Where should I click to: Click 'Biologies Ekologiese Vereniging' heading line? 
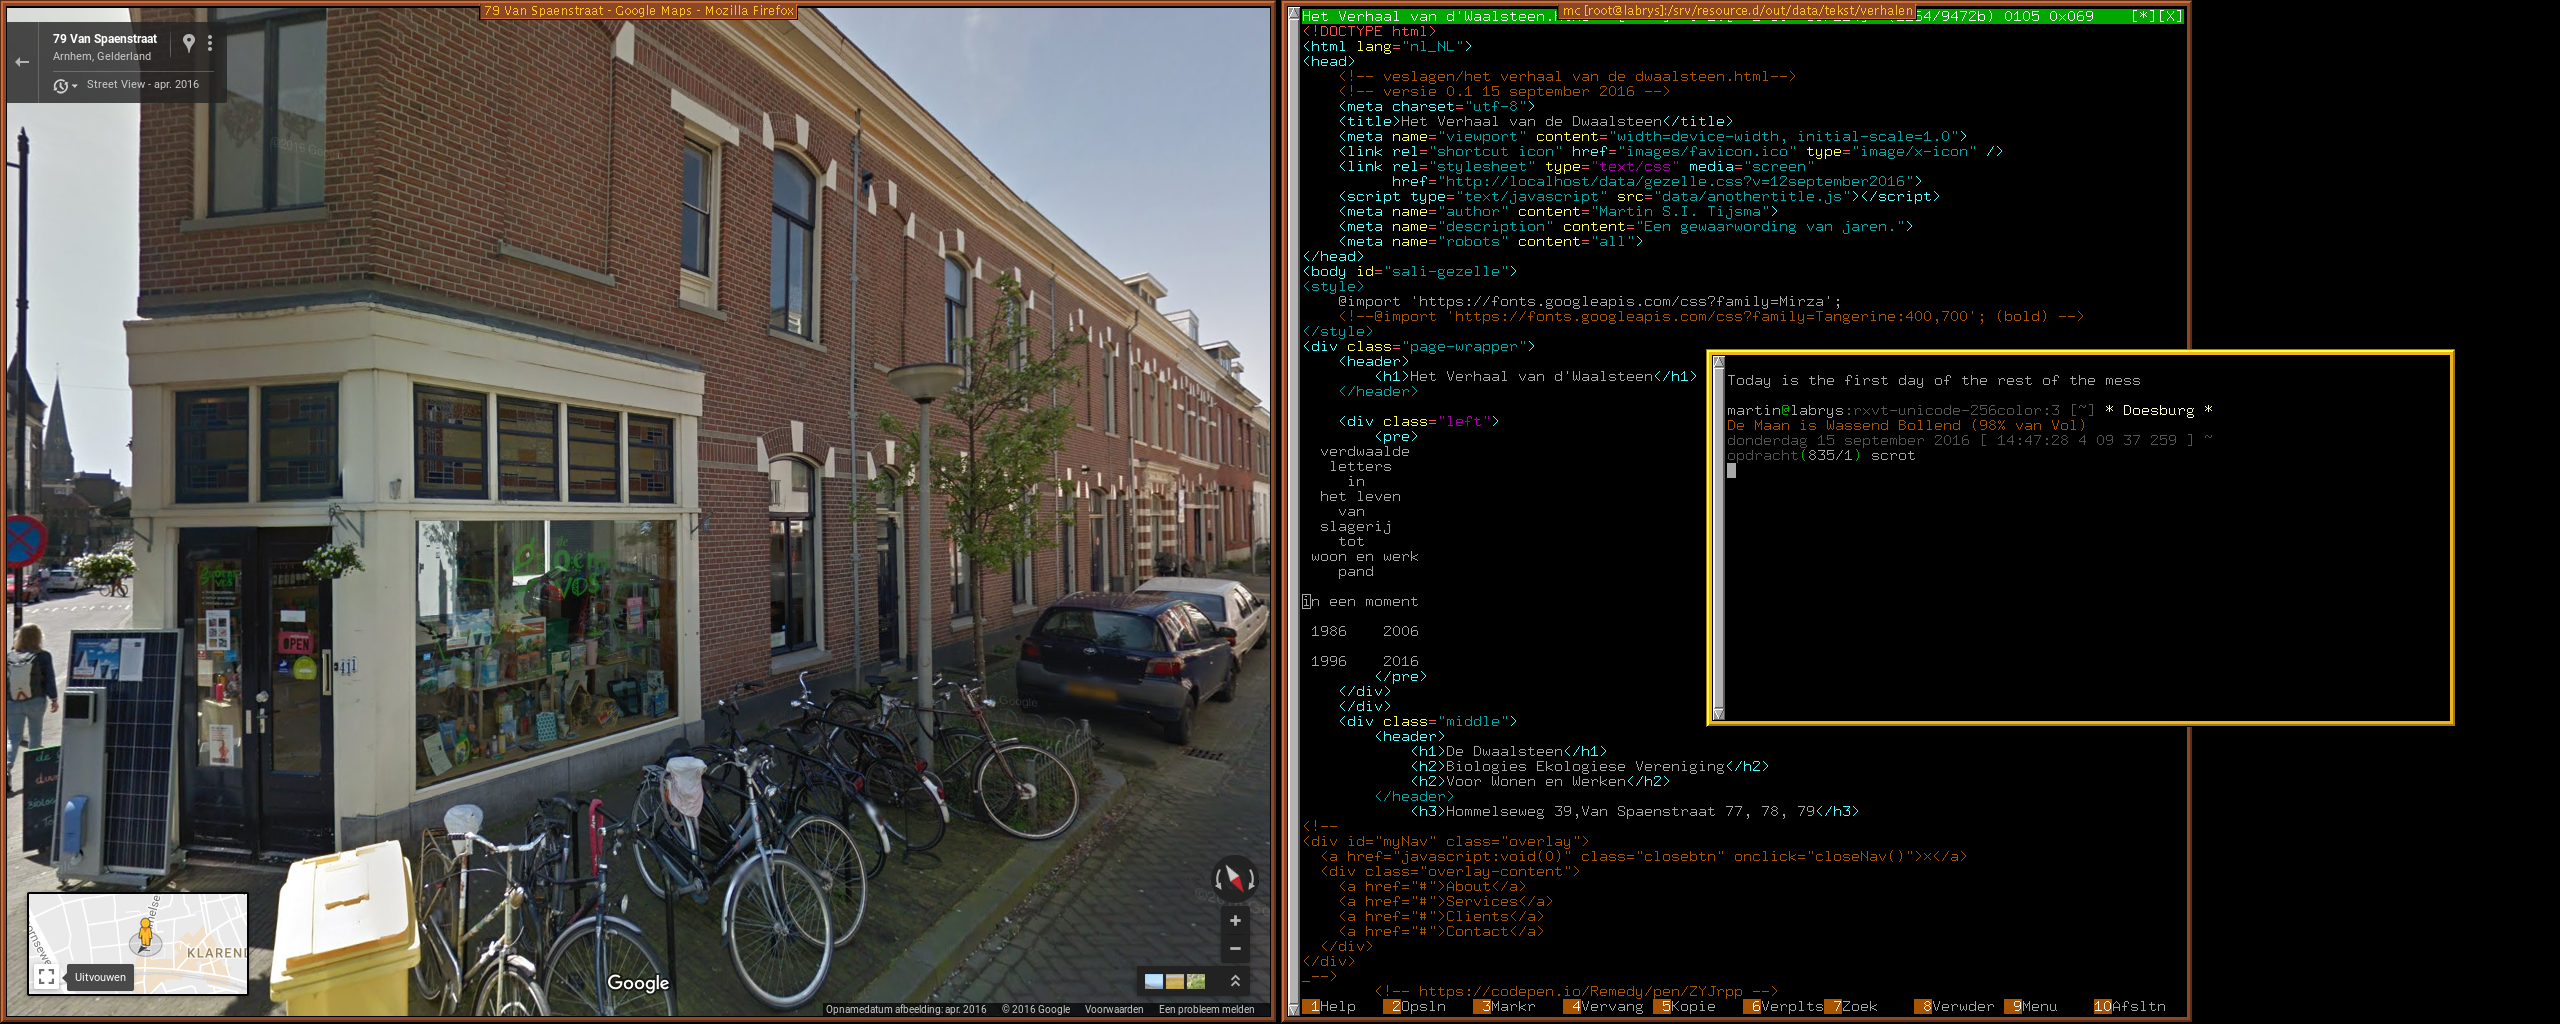tap(1590, 766)
